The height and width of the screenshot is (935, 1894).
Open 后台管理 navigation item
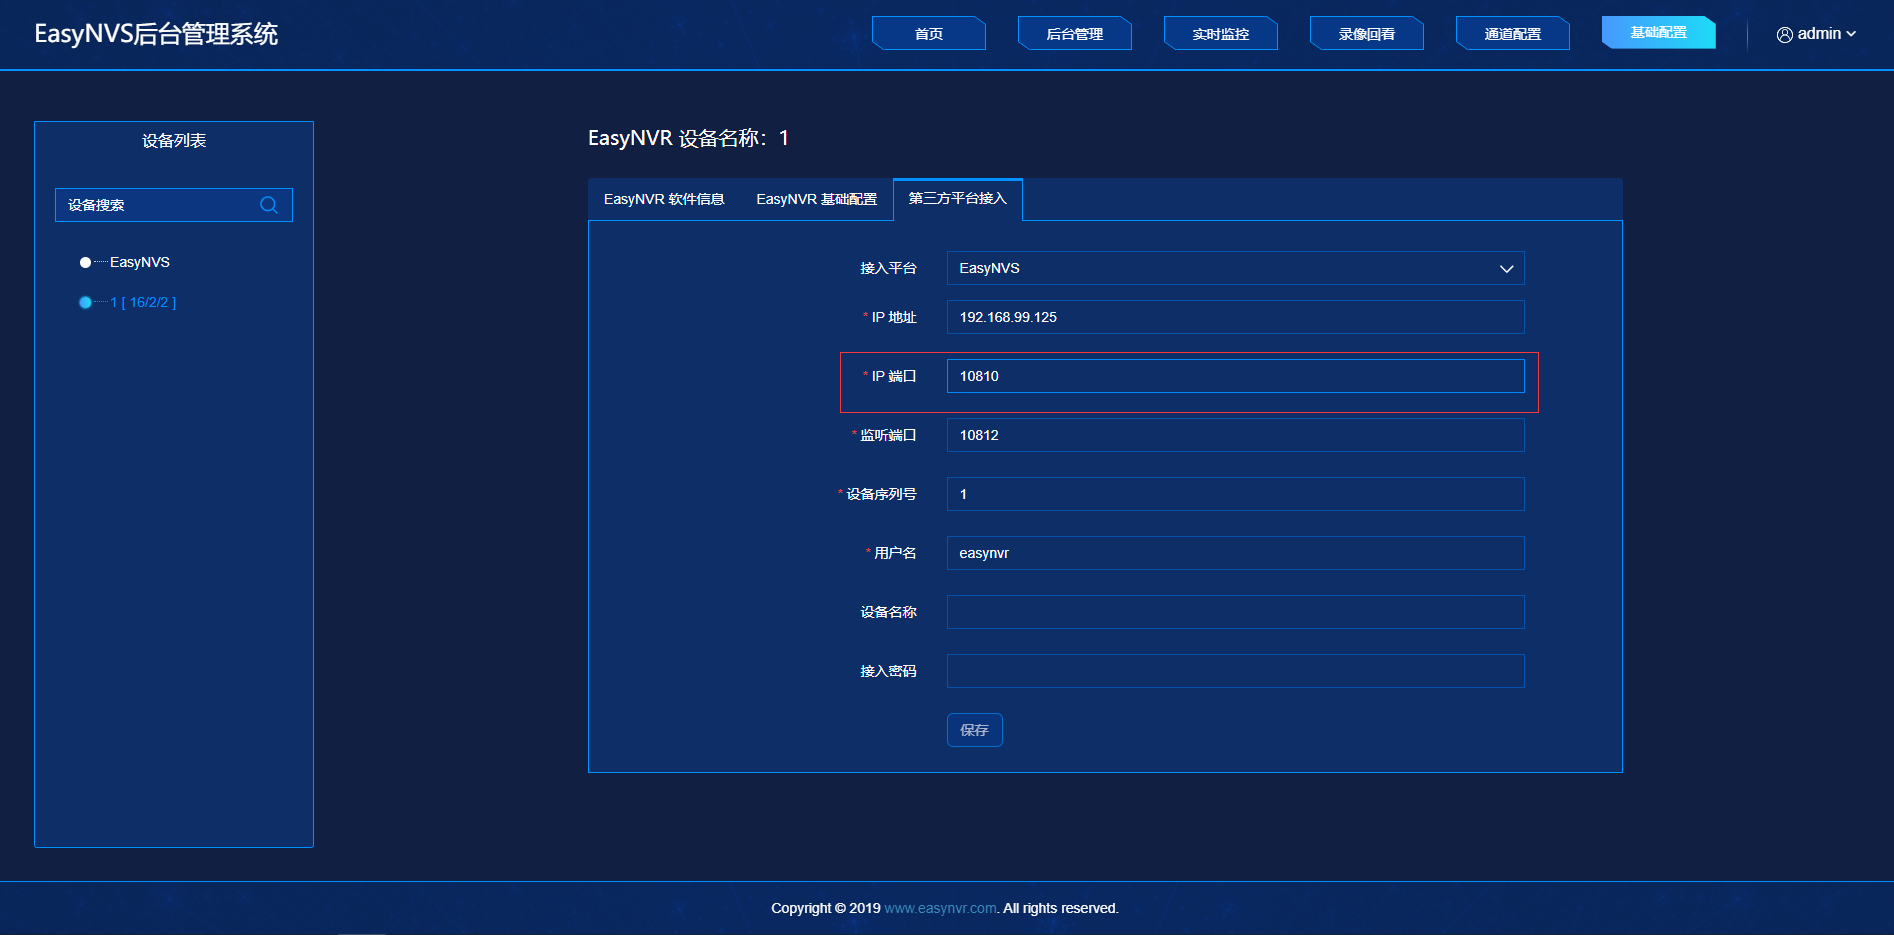point(1075,33)
